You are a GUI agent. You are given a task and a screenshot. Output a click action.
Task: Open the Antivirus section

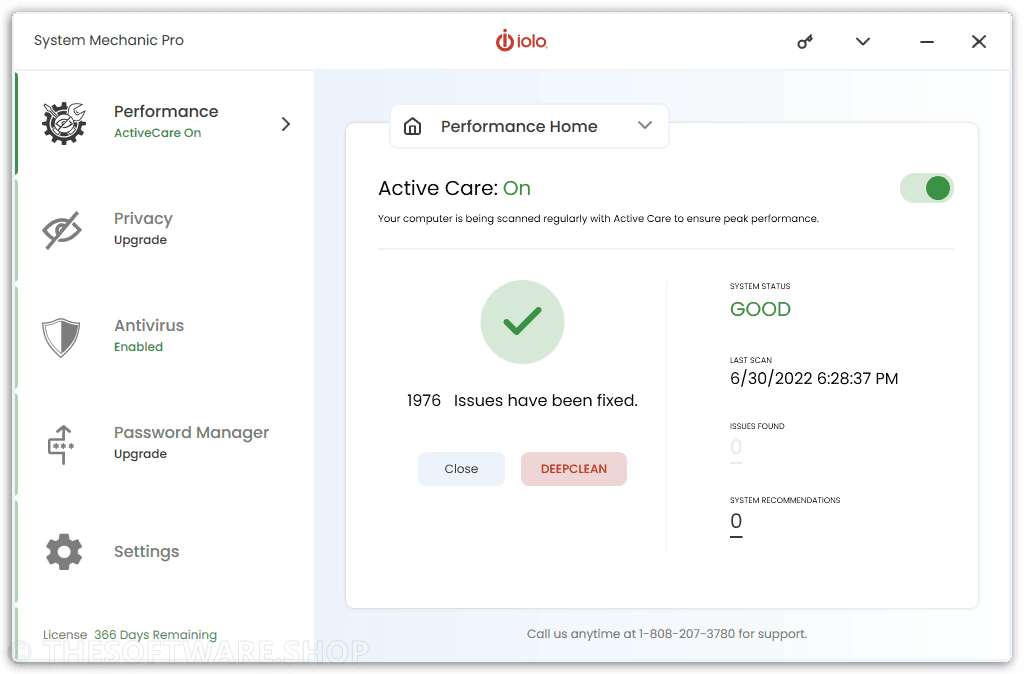click(166, 336)
